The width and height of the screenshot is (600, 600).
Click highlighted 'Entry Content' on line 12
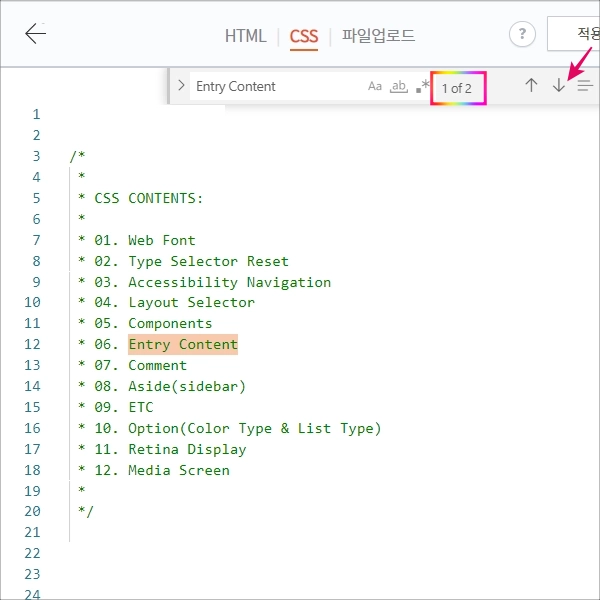pos(183,344)
